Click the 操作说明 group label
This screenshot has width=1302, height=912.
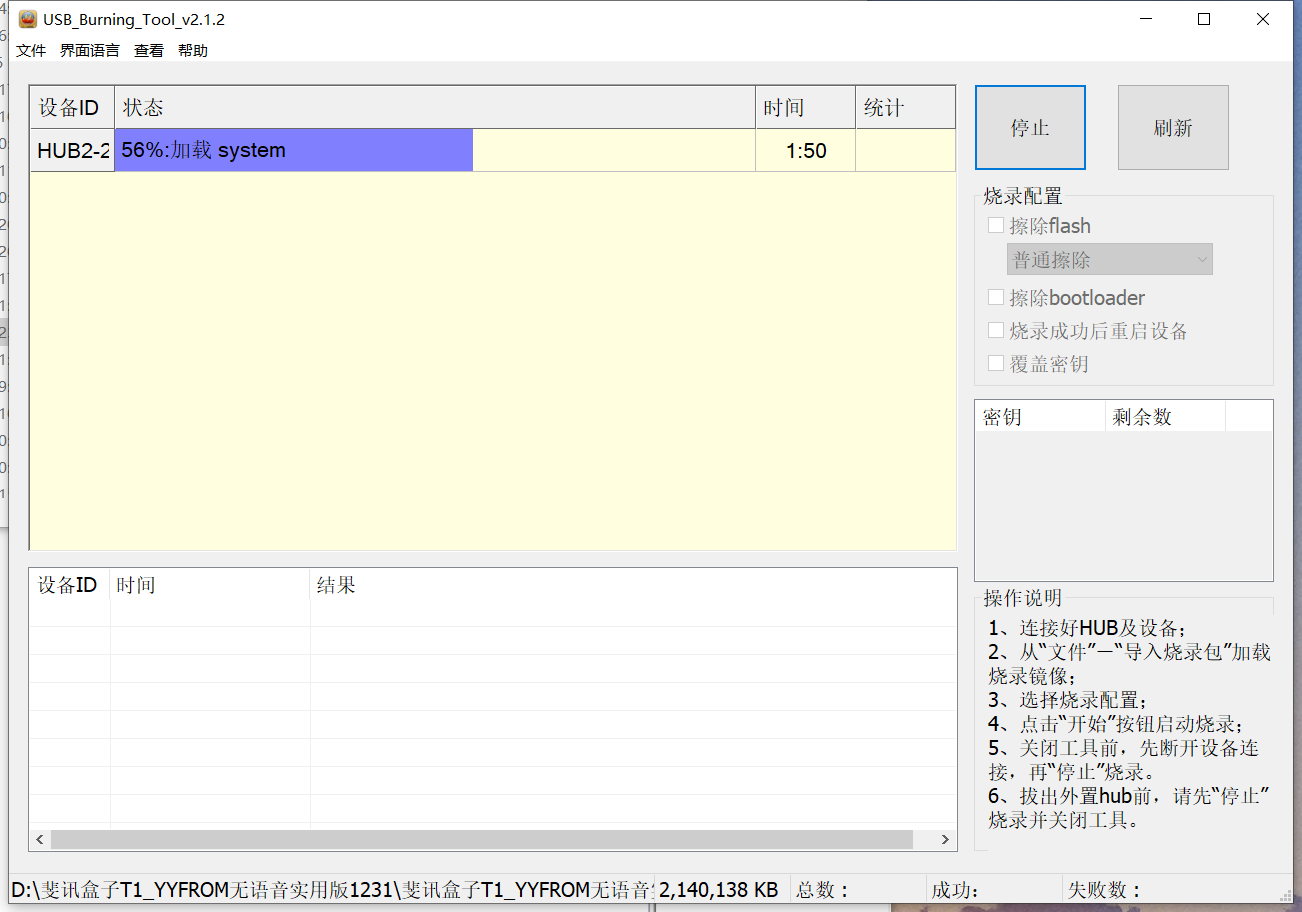(1023, 598)
